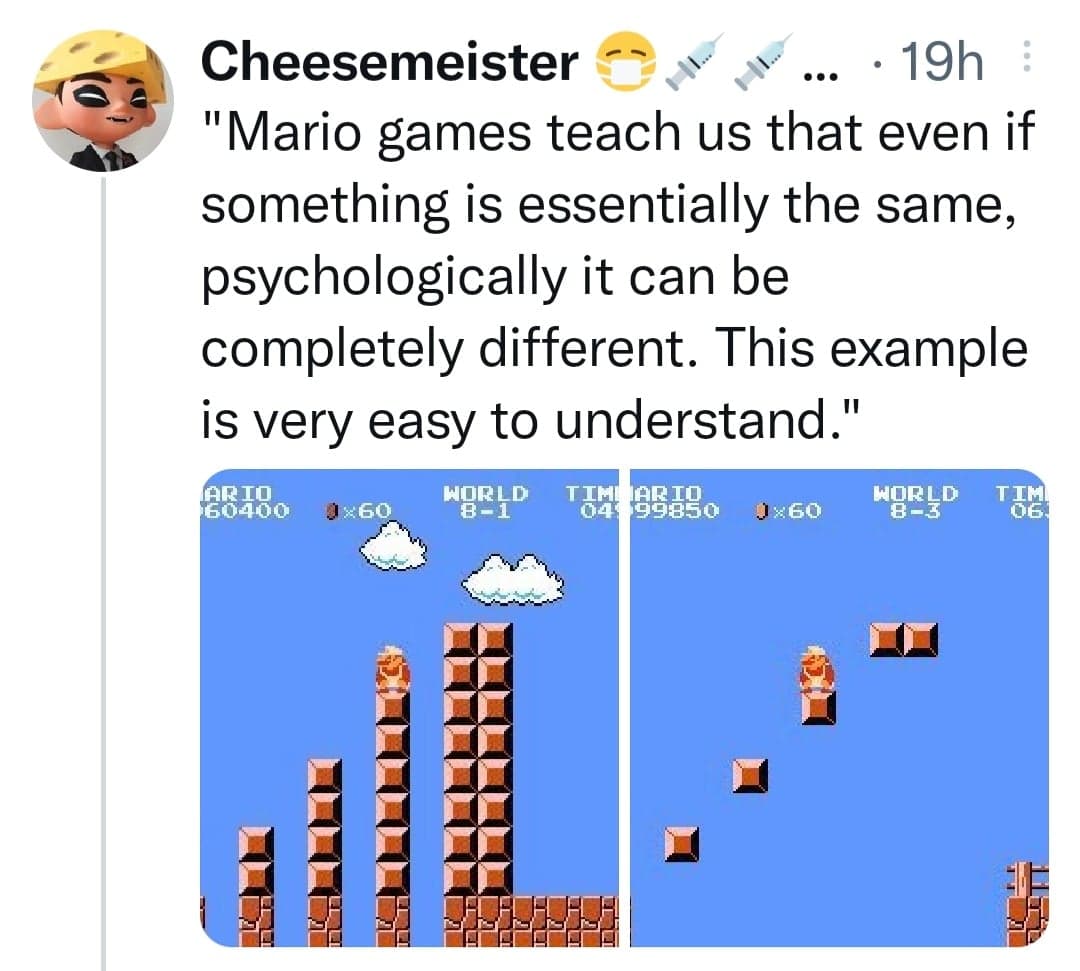Click the 19h tweet timestamp

pyautogui.click(x=942, y=61)
